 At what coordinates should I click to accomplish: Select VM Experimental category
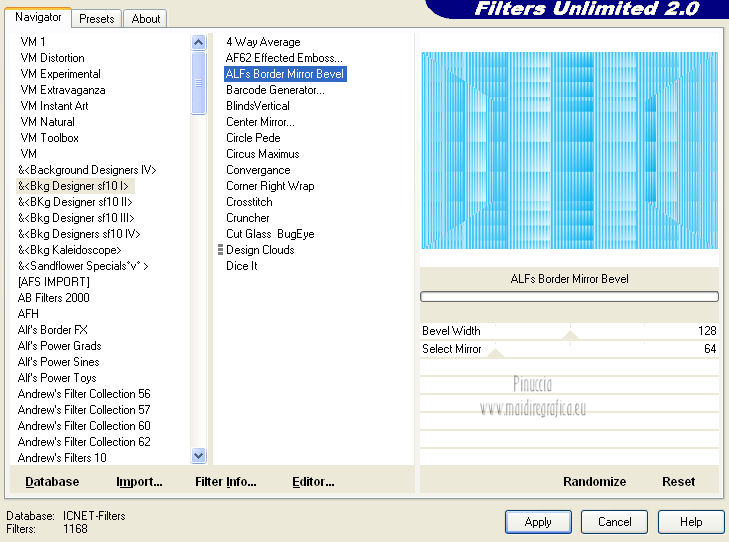pyautogui.click(x=60, y=74)
